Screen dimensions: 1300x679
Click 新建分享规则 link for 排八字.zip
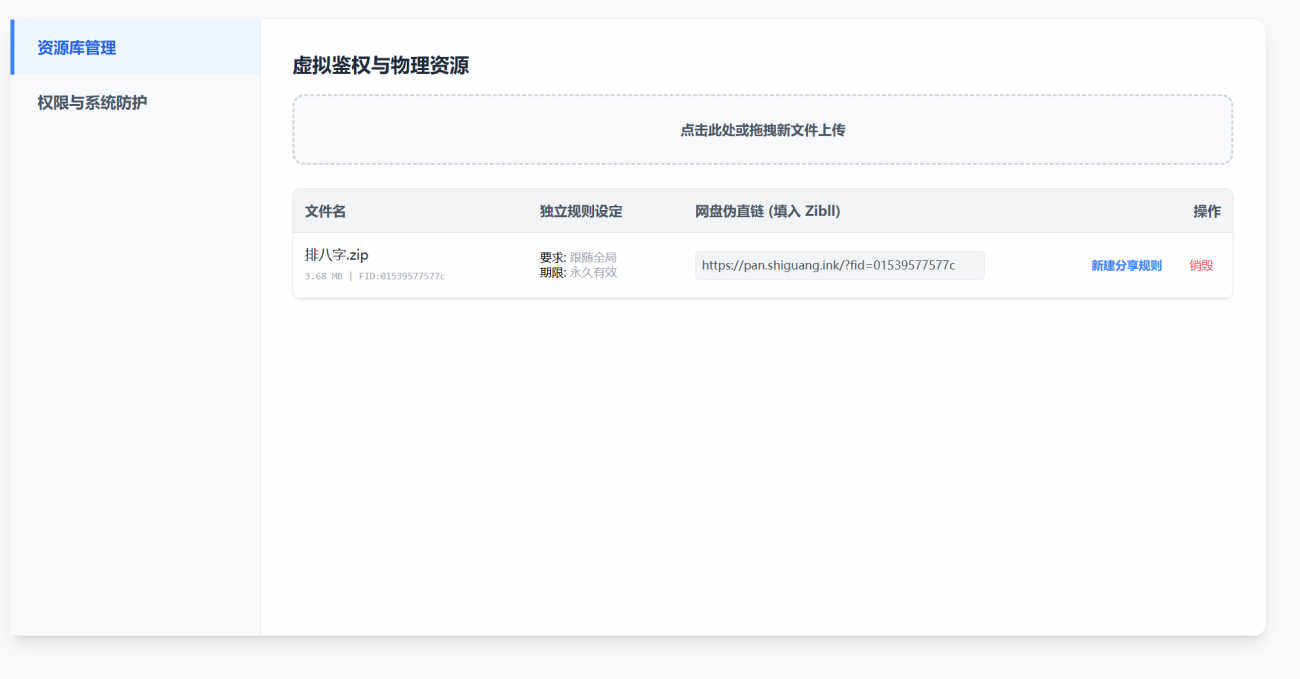[x=1126, y=266]
